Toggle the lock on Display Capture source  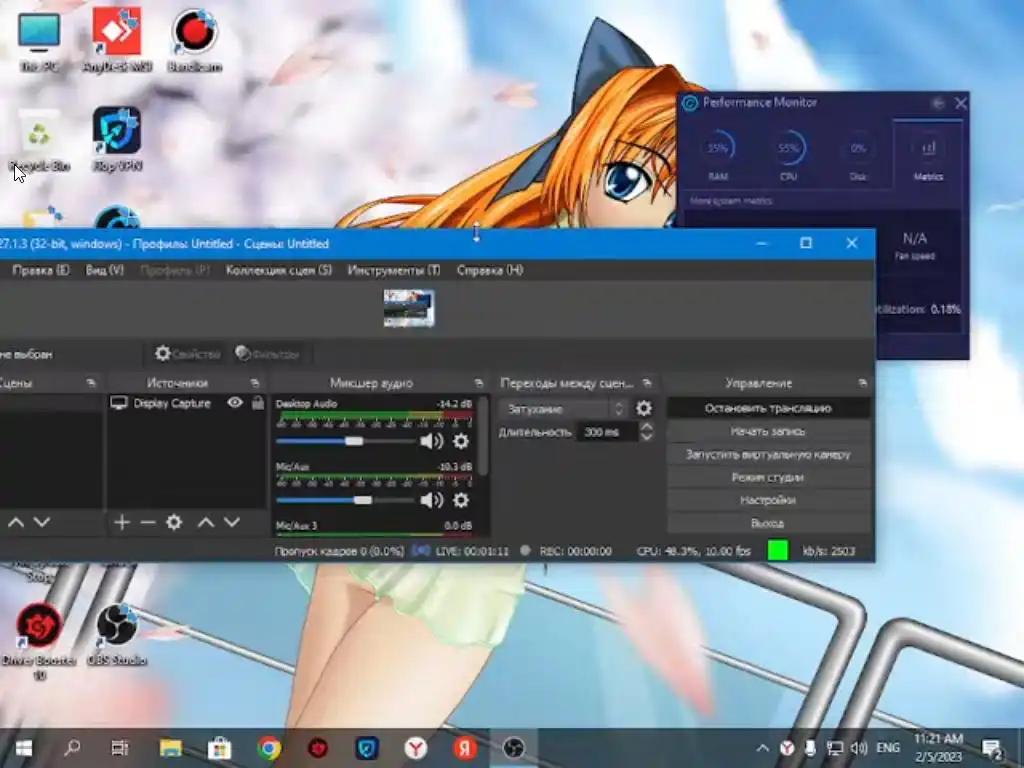pos(258,402)
